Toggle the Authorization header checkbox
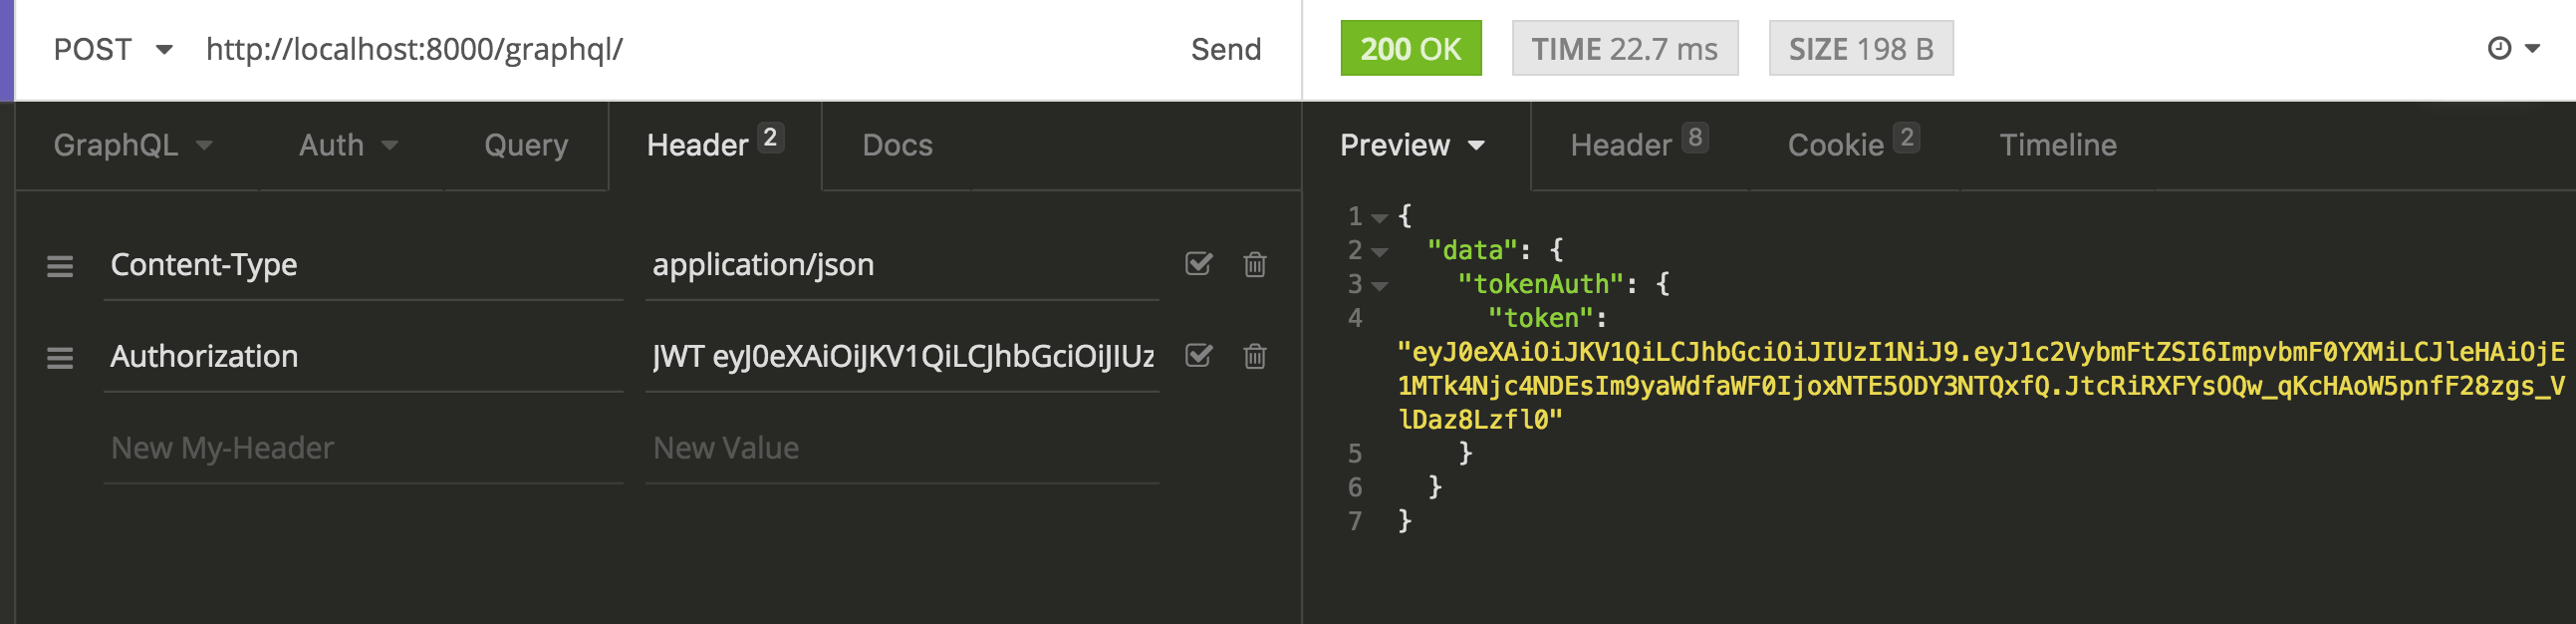This screenshot has height=624, width=2576. [1198, 356]
